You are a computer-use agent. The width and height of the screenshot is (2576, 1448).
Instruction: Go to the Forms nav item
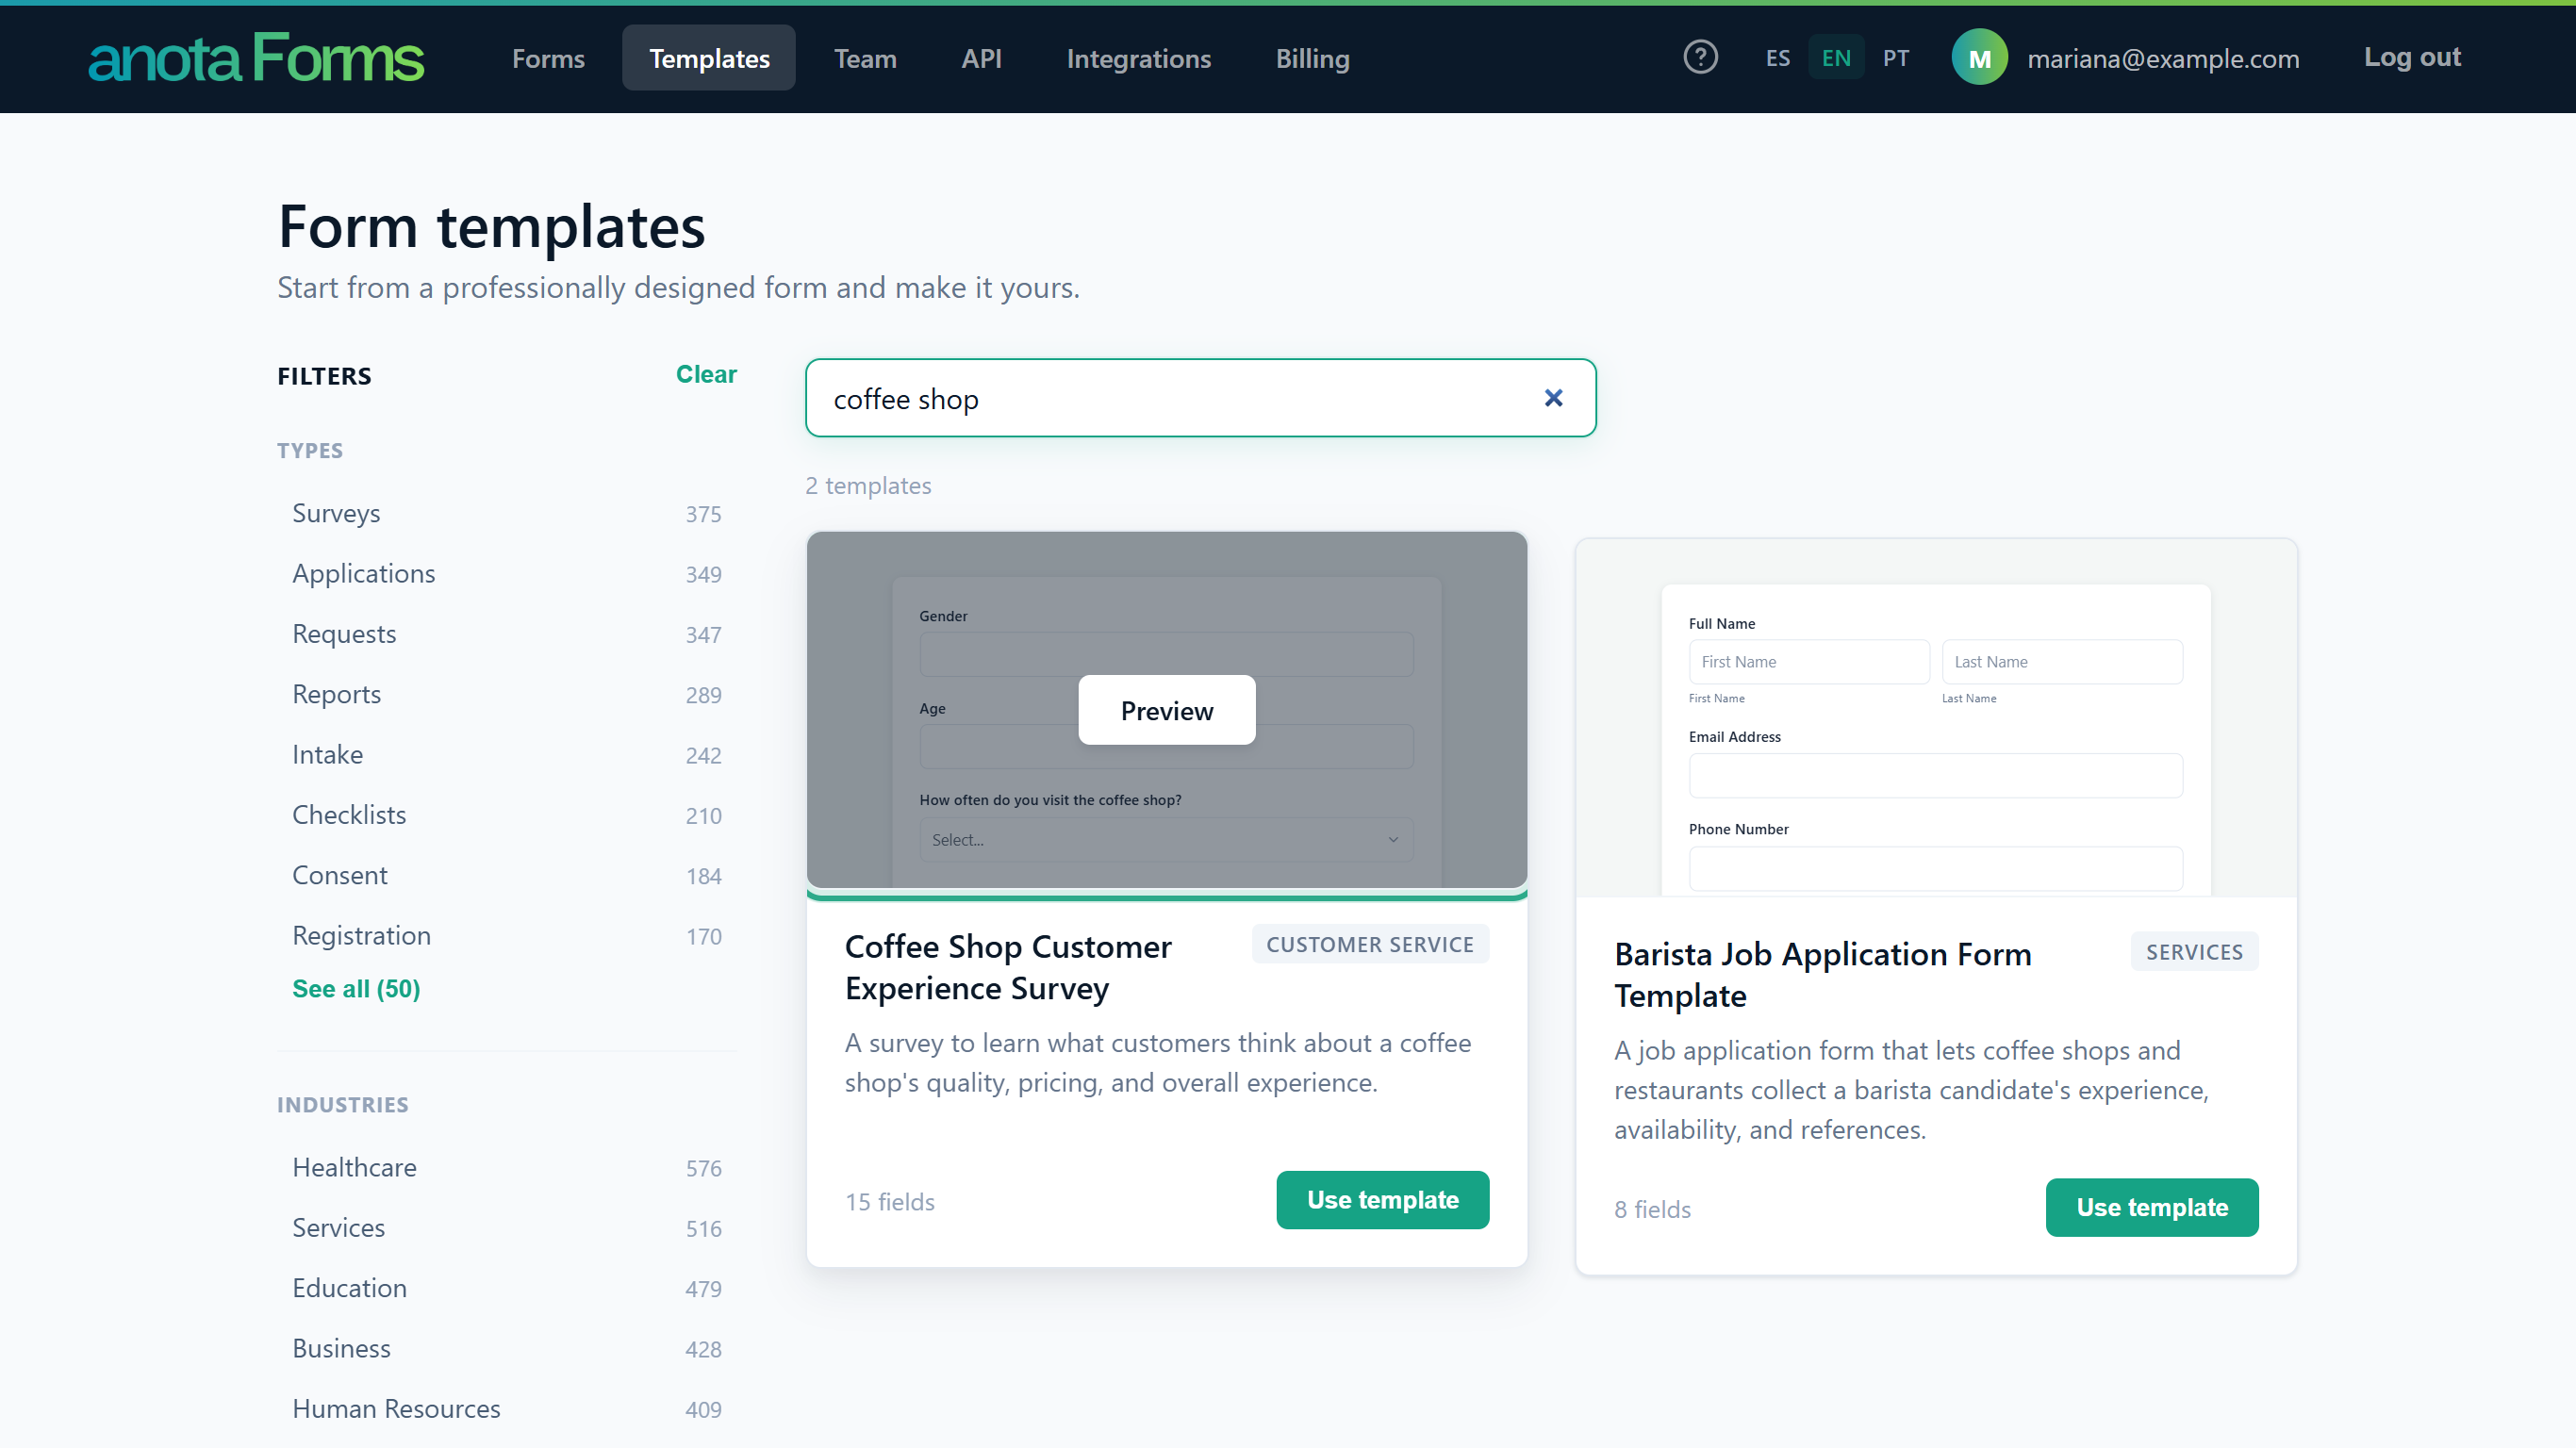[548, 58]
